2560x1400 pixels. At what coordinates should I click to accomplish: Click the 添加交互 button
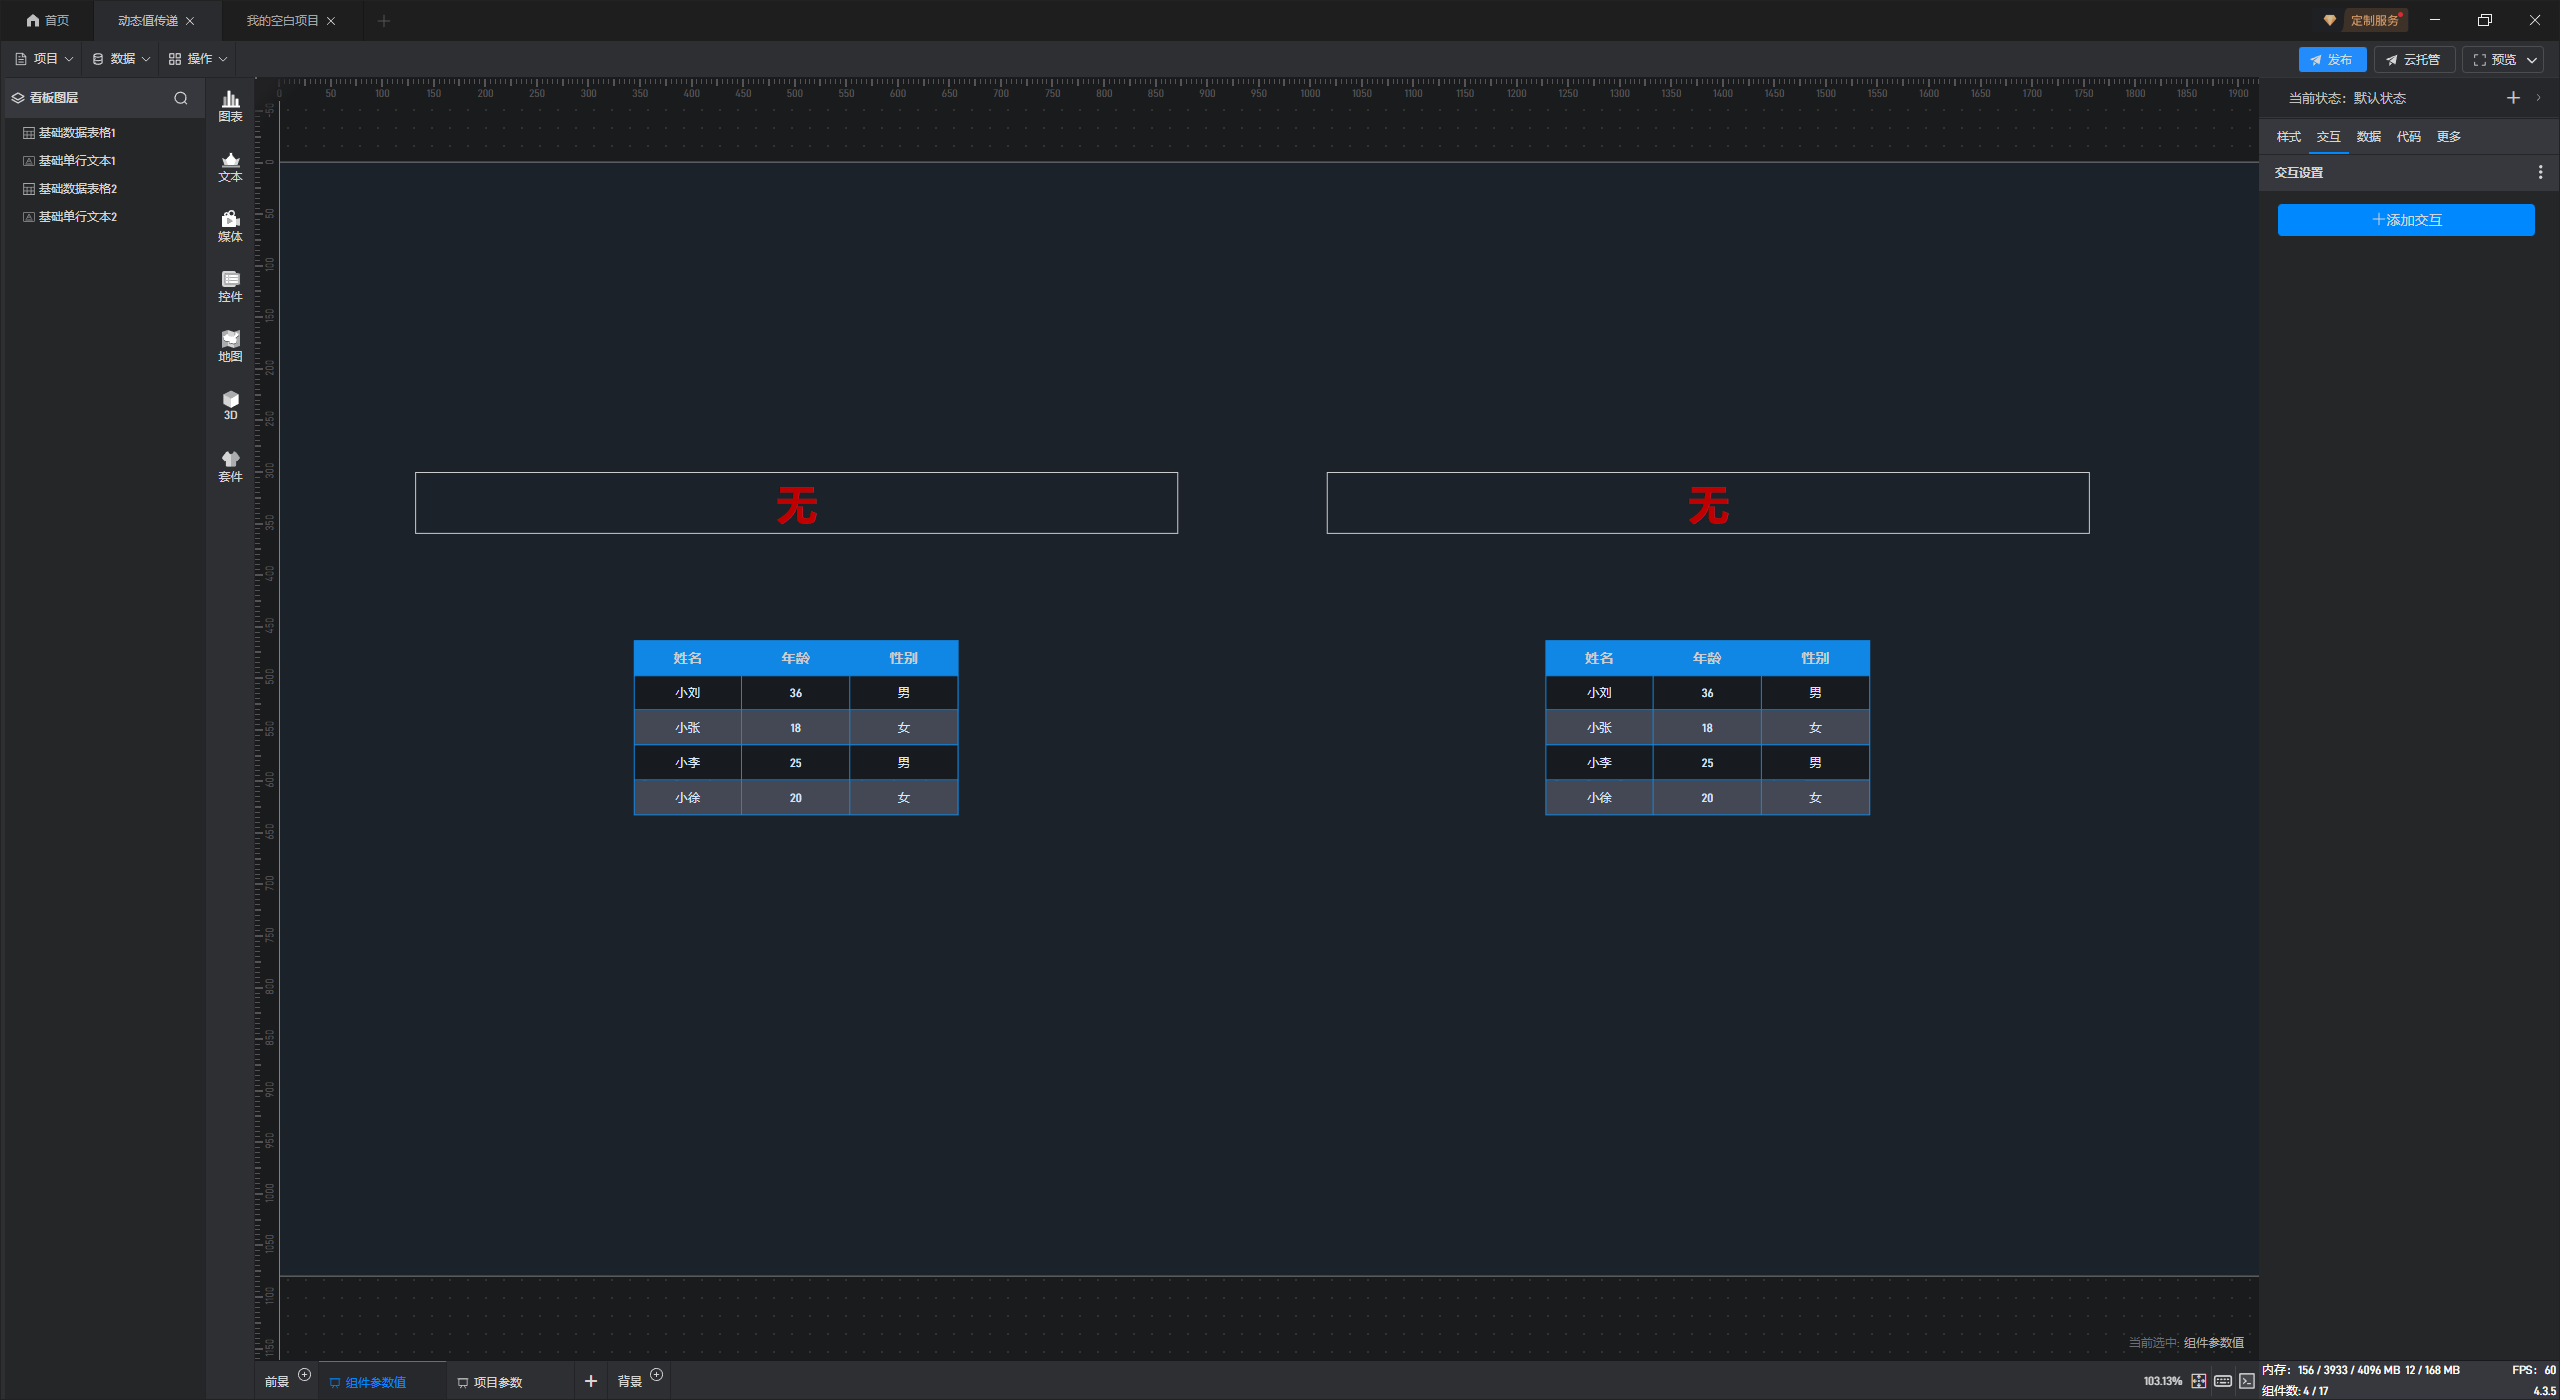point(2406,220)
